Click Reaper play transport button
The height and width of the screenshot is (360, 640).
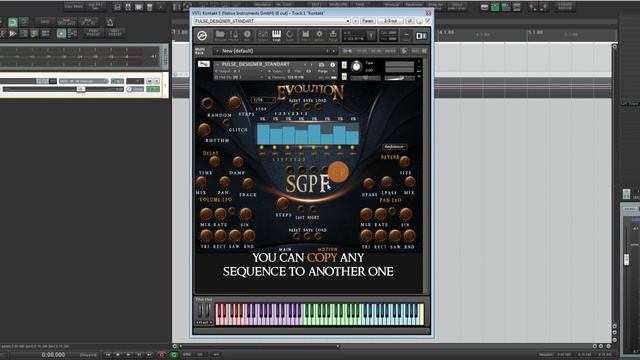128,355
